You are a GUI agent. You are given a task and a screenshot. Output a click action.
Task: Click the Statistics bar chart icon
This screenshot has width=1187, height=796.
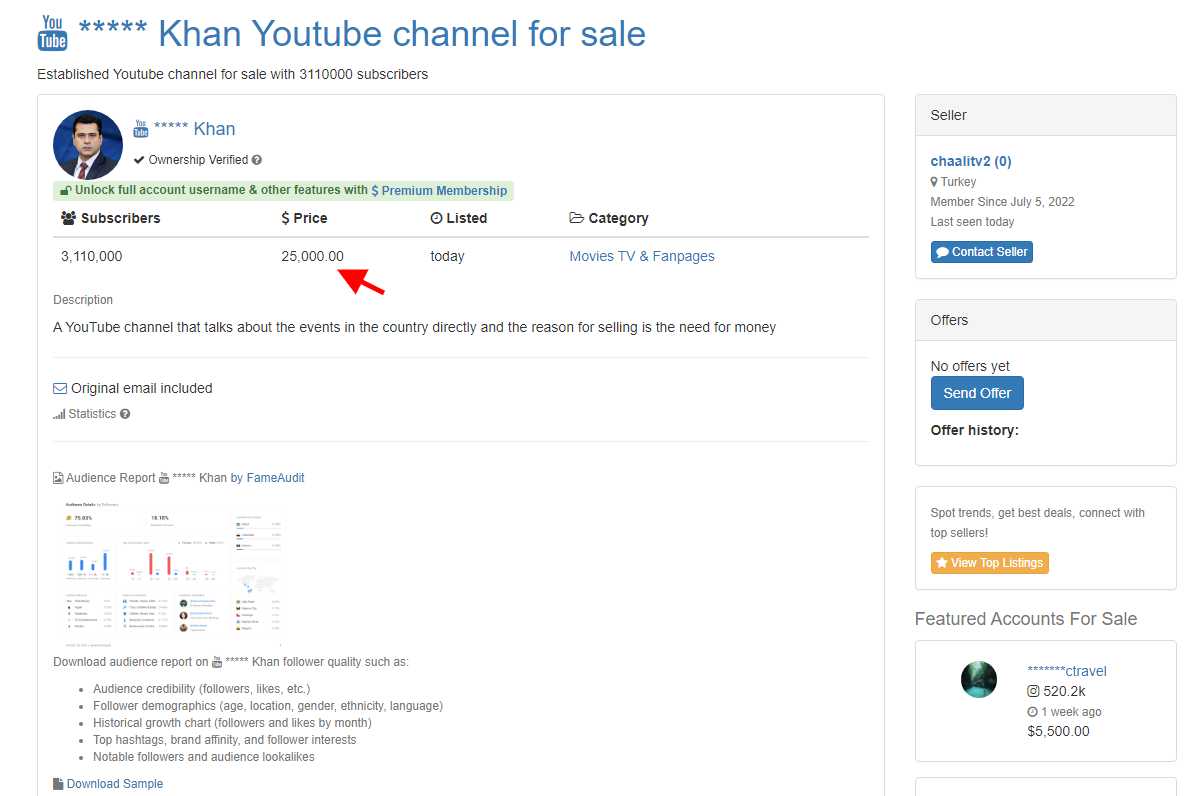point(59,414)
